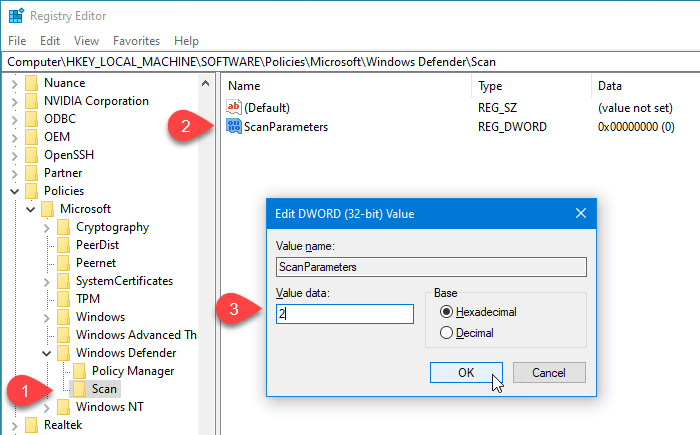
Task: Select the NVIDIA Corporation folder icon
Action: coord(31,101)
